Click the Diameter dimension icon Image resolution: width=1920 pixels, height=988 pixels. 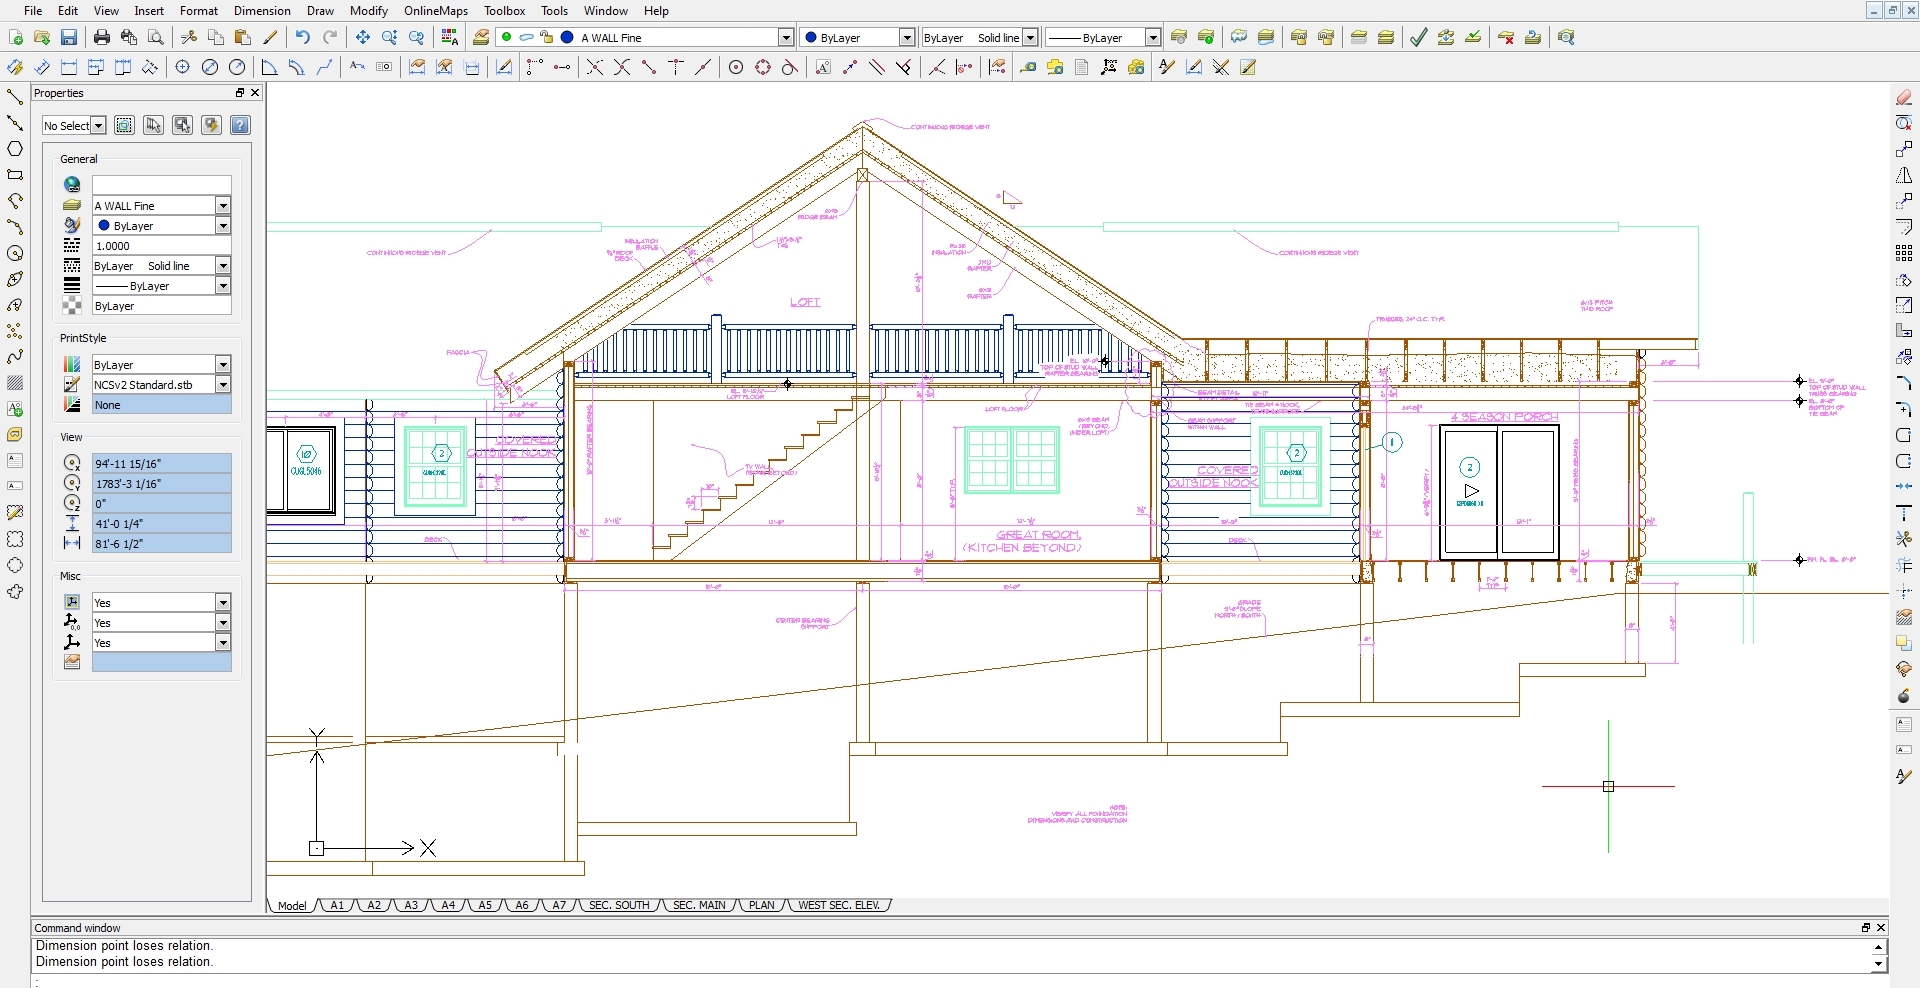[x=210, y=67]
